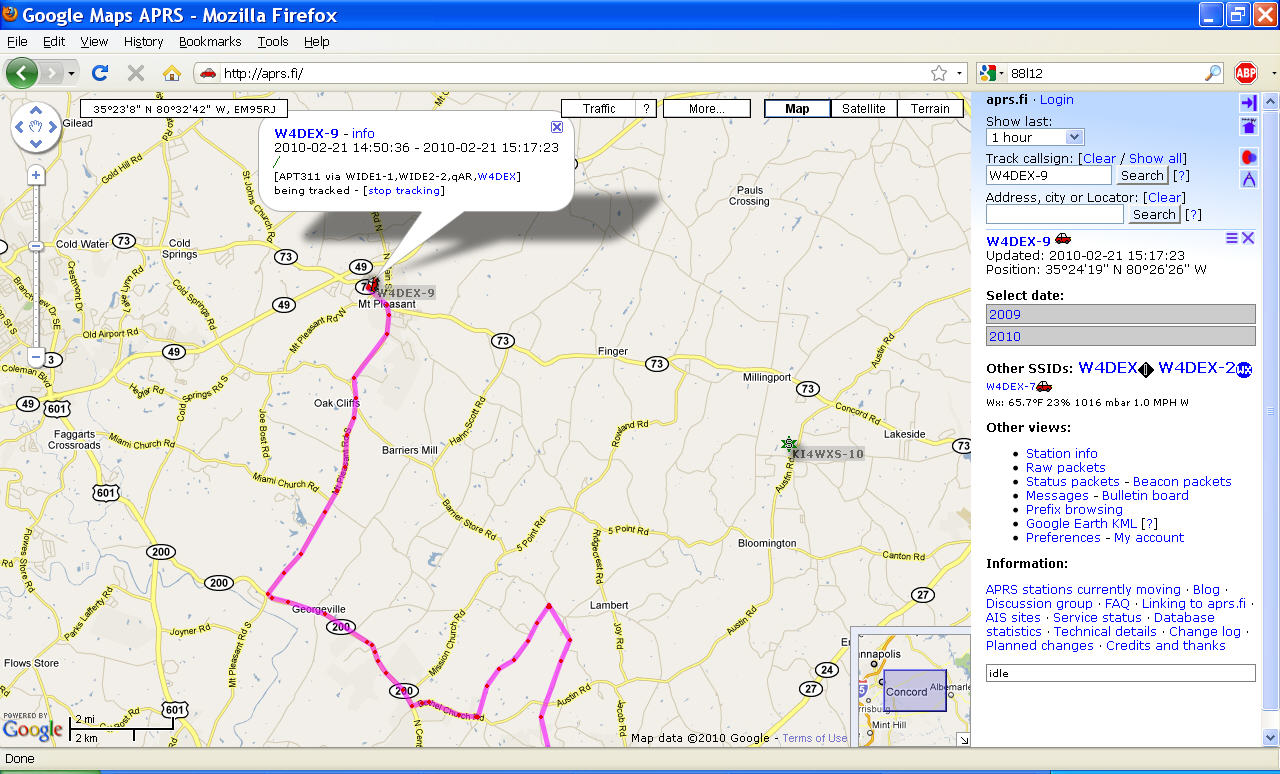Image resolution: width=1280 pixels, height=774 pixels.
Task: Click the W4DEX-7 car icon
Action: (x=1044, y=386)
